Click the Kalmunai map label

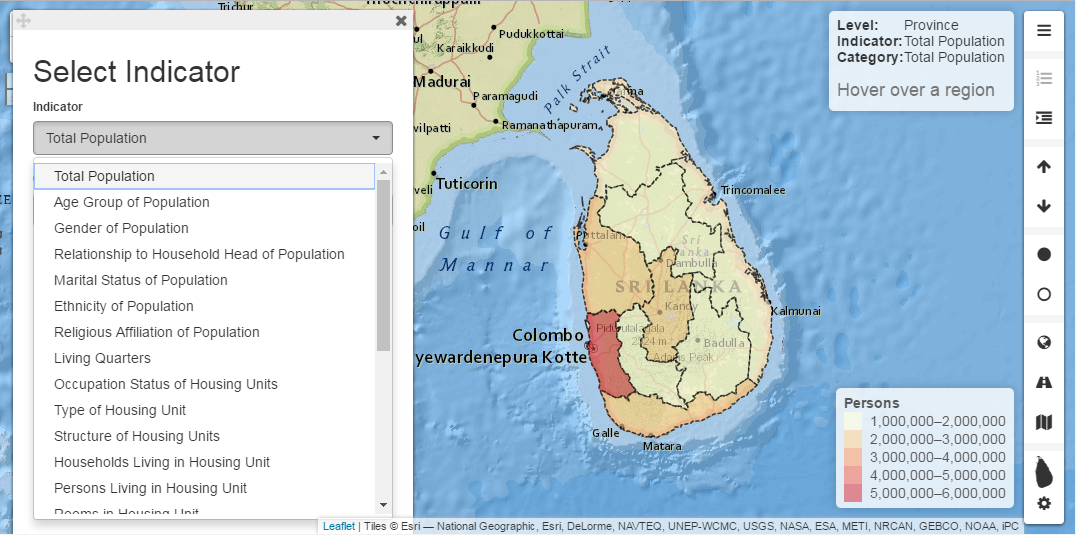(x=796, y=311)
